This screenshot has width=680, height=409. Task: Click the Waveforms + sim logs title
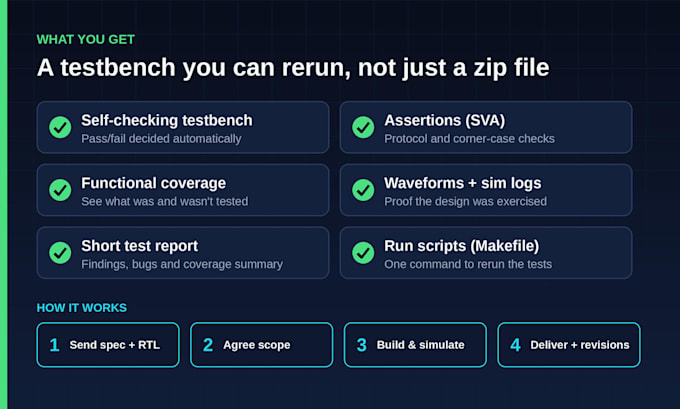(463, 183)
